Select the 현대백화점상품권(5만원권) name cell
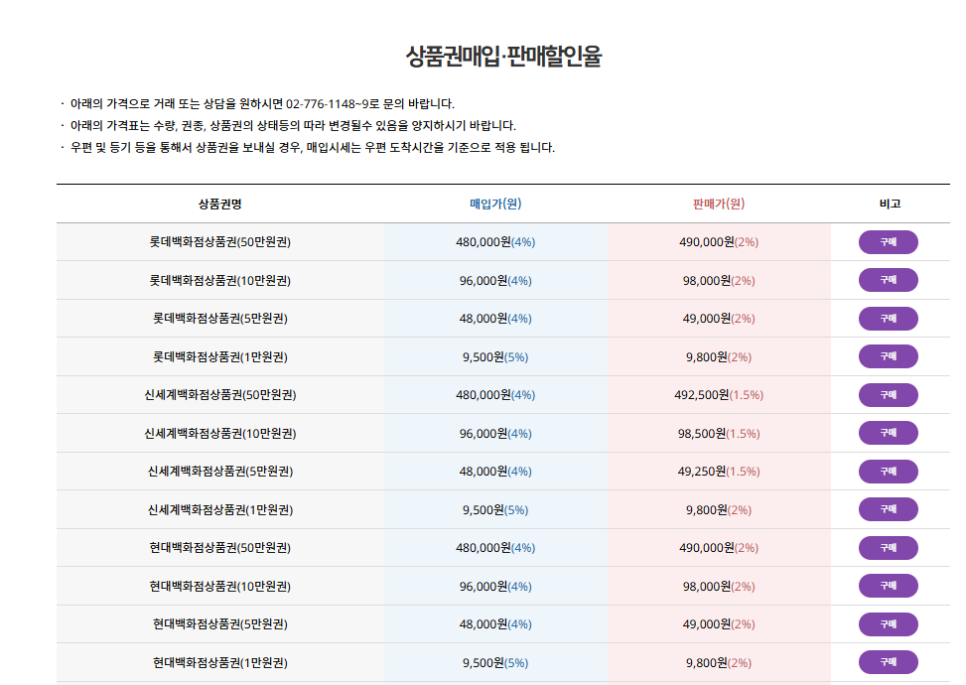 coord(220,624)
